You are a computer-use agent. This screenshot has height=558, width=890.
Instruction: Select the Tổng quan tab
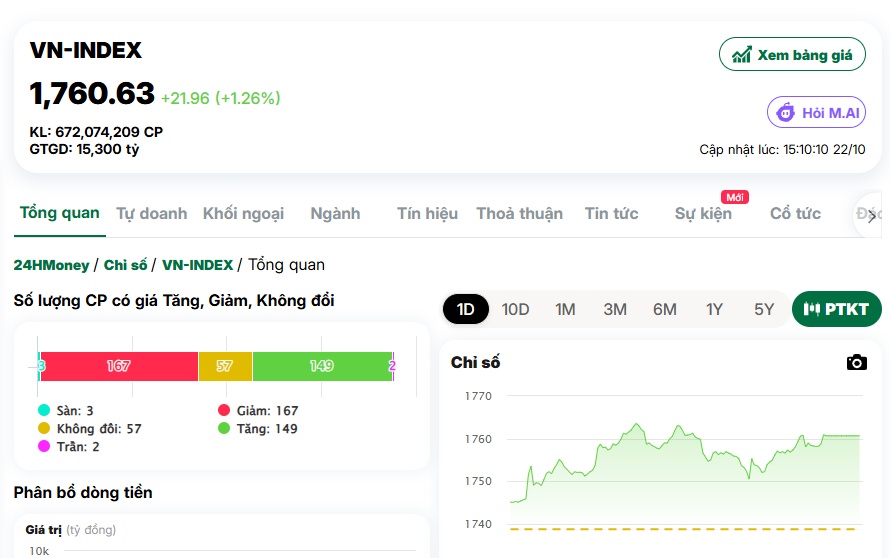[x=60, y=213]
